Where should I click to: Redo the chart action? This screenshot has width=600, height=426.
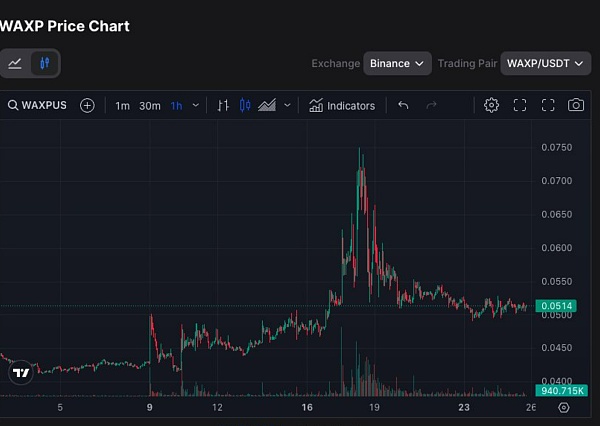[431, 105]
